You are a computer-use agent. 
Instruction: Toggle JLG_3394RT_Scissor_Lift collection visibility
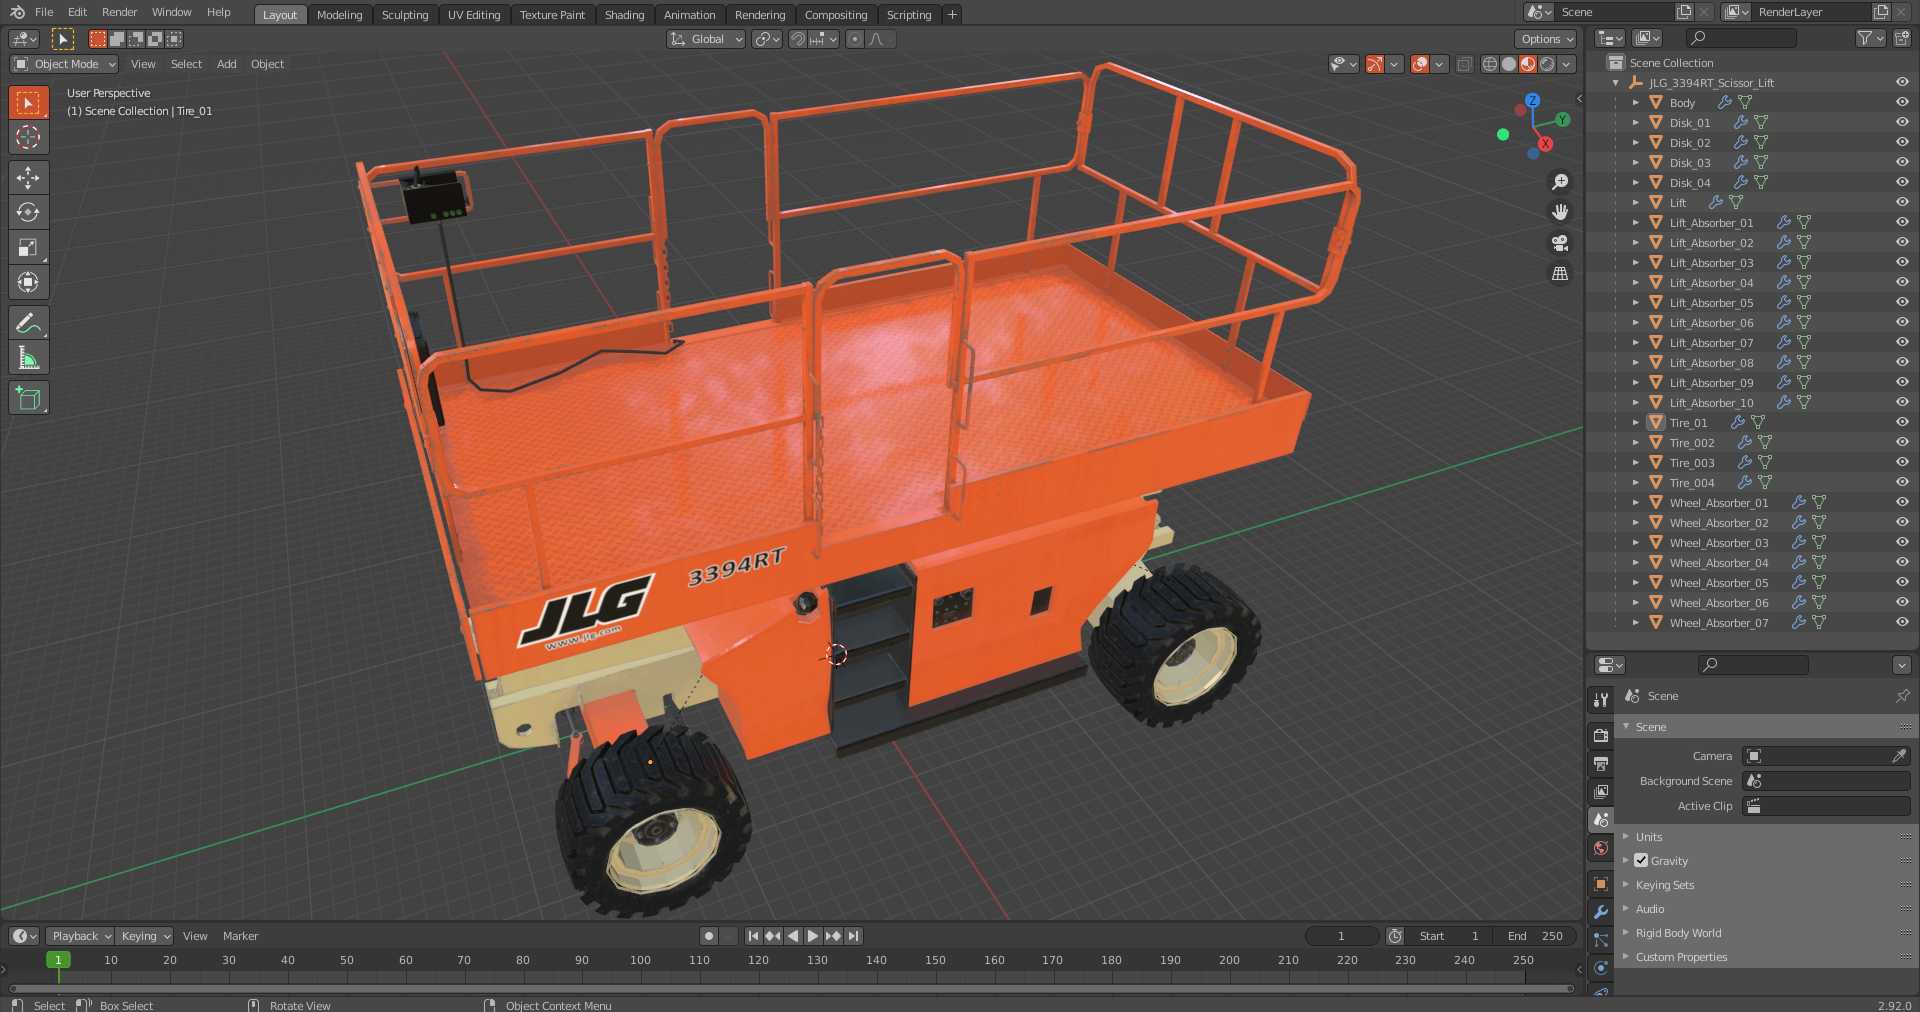[1902, 82]
